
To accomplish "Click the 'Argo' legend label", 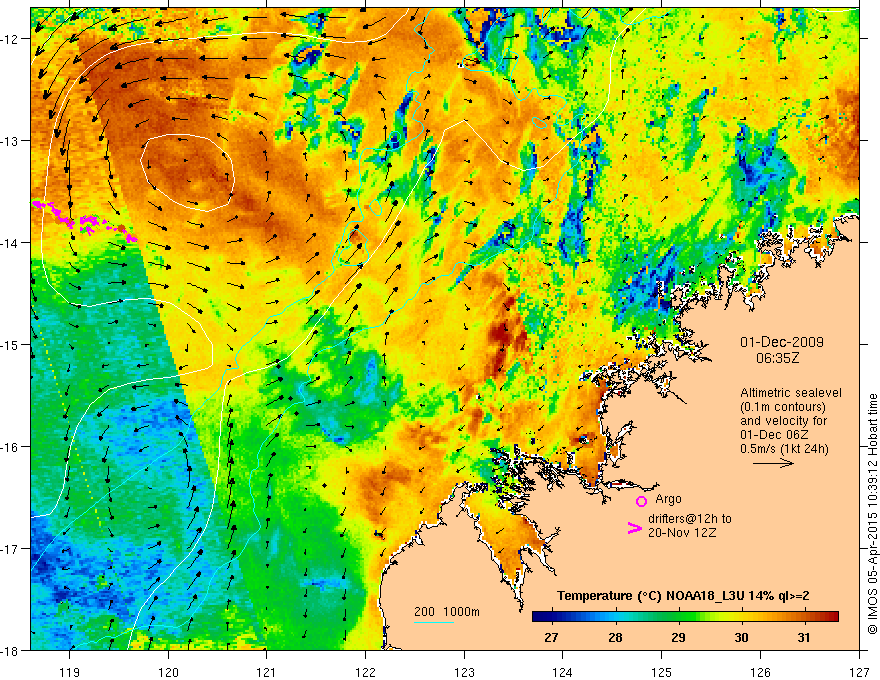I will pyautogui.click(x=668, y=499).
